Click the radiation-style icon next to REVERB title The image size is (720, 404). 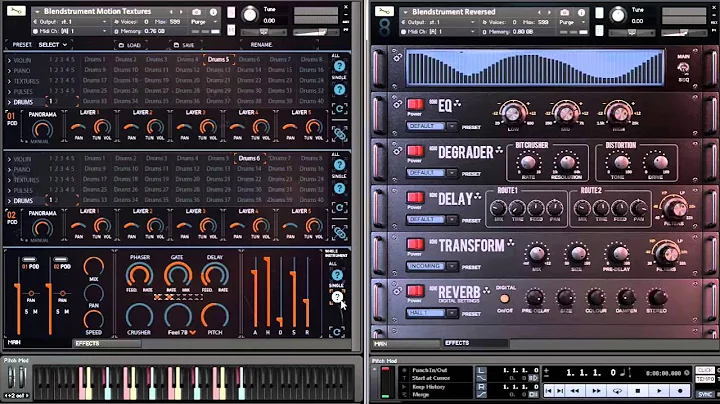[x=487, y=290]
